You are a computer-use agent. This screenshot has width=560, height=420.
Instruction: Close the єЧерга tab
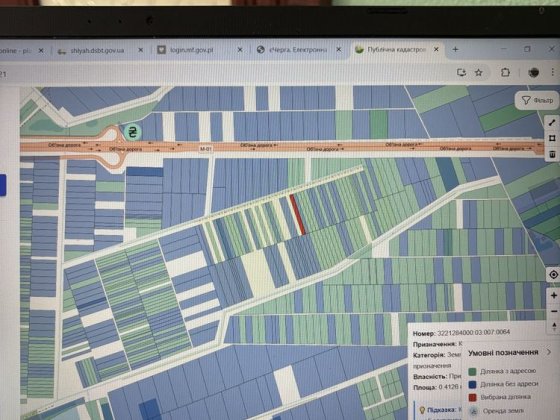point(339,50)
